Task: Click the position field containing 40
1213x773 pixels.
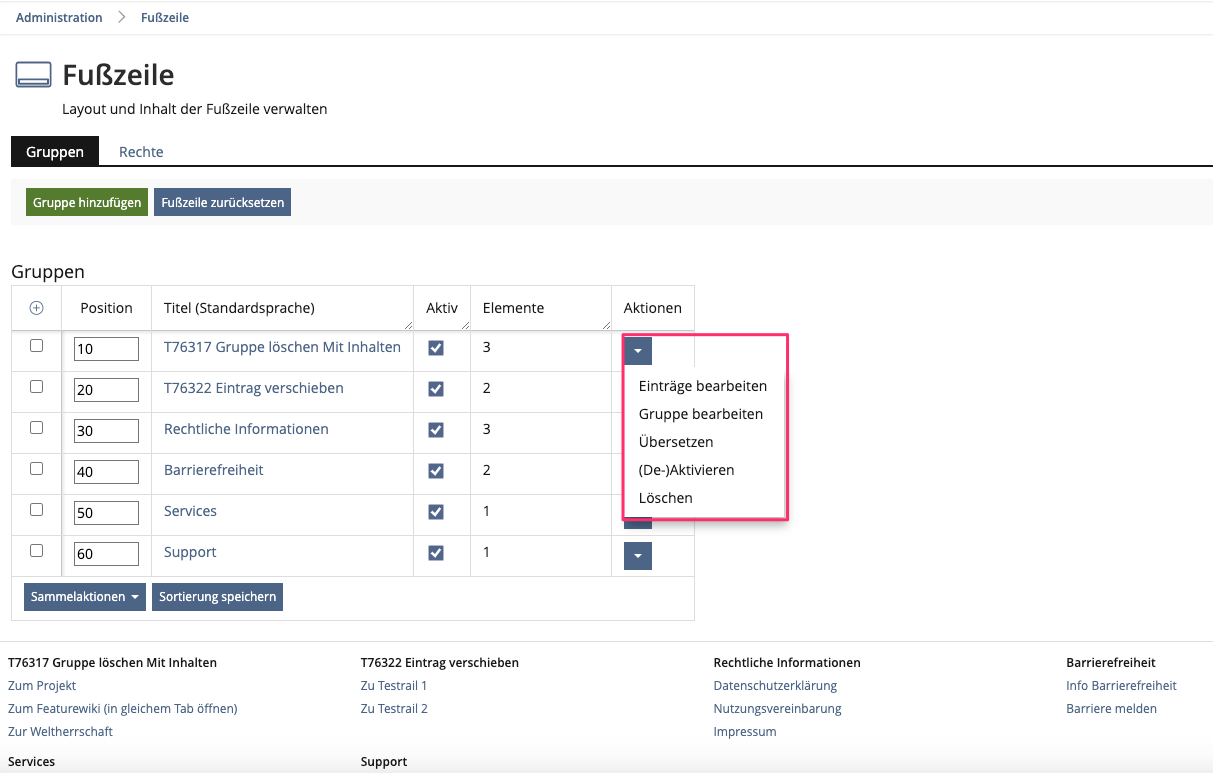Action: [106, 471]
